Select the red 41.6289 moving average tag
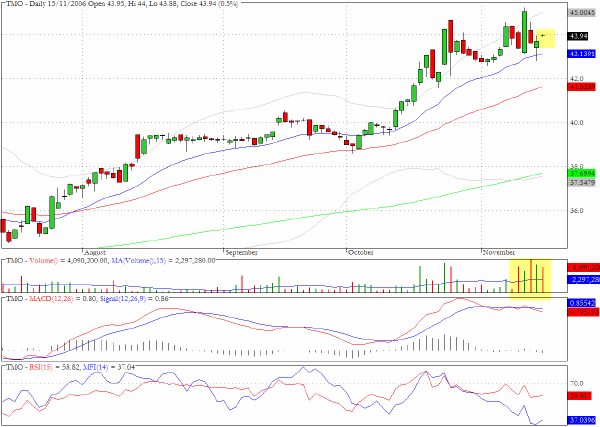The height and width of the screenshot is (427, 600). (x=582, y=87)
